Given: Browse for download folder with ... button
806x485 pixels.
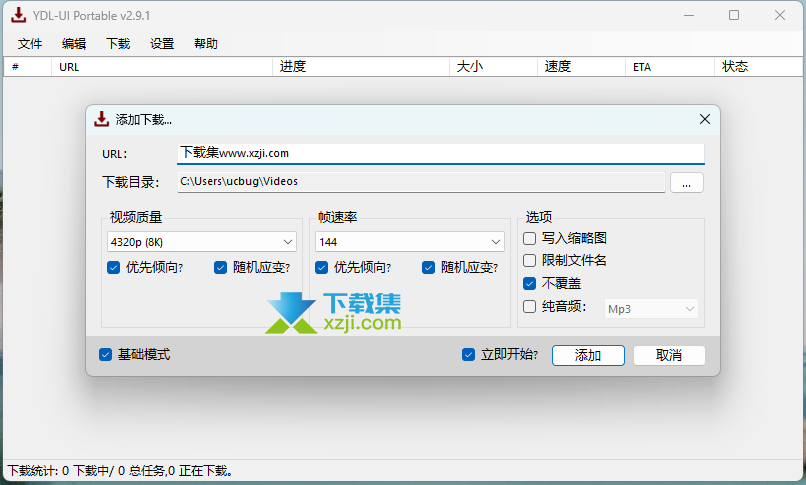Looking at the screenshot, I should [687, 182].
